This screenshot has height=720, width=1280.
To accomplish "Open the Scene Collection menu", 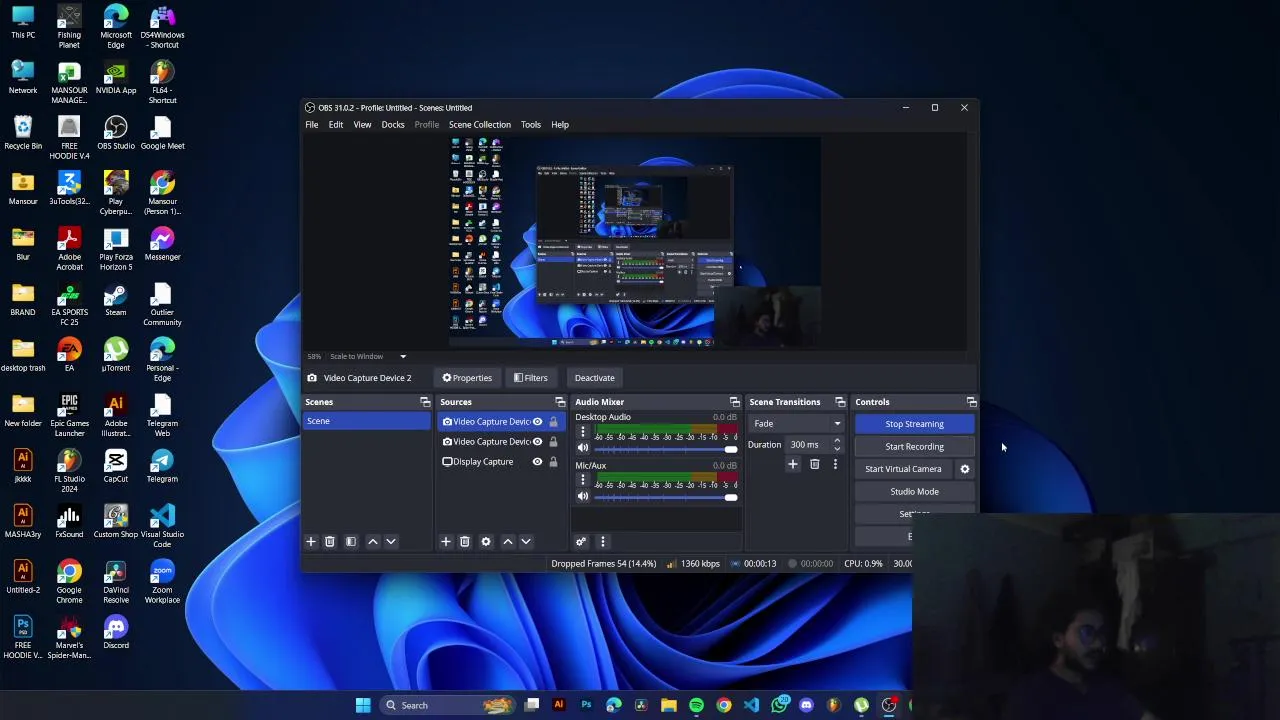I will click(x=480, y=125).
